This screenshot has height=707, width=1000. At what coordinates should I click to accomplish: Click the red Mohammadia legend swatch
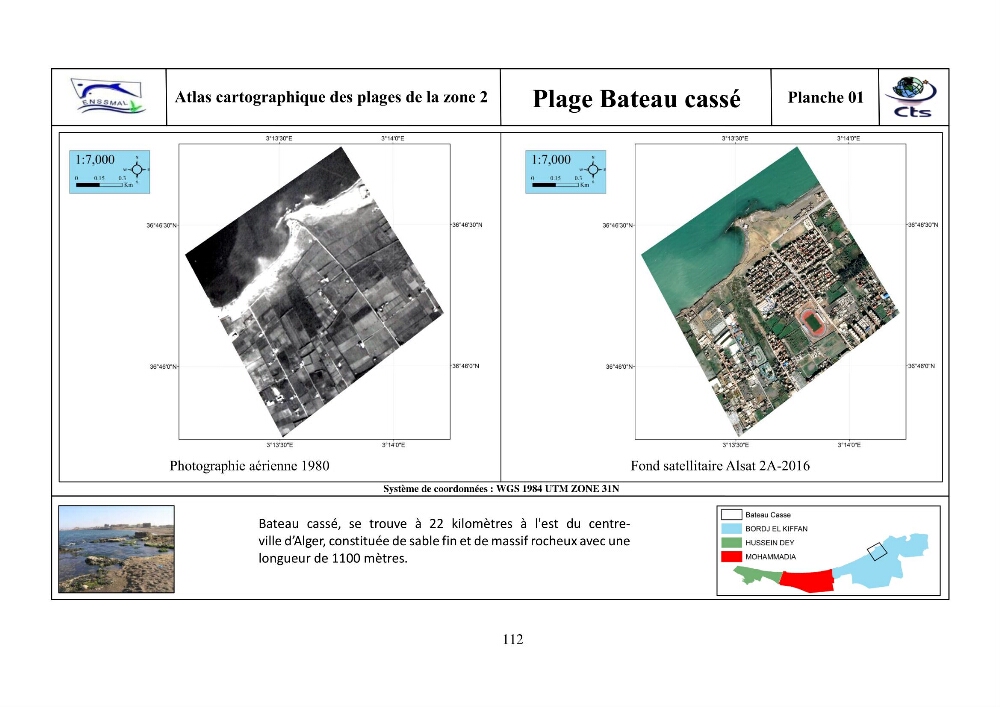tap(732, 557)
